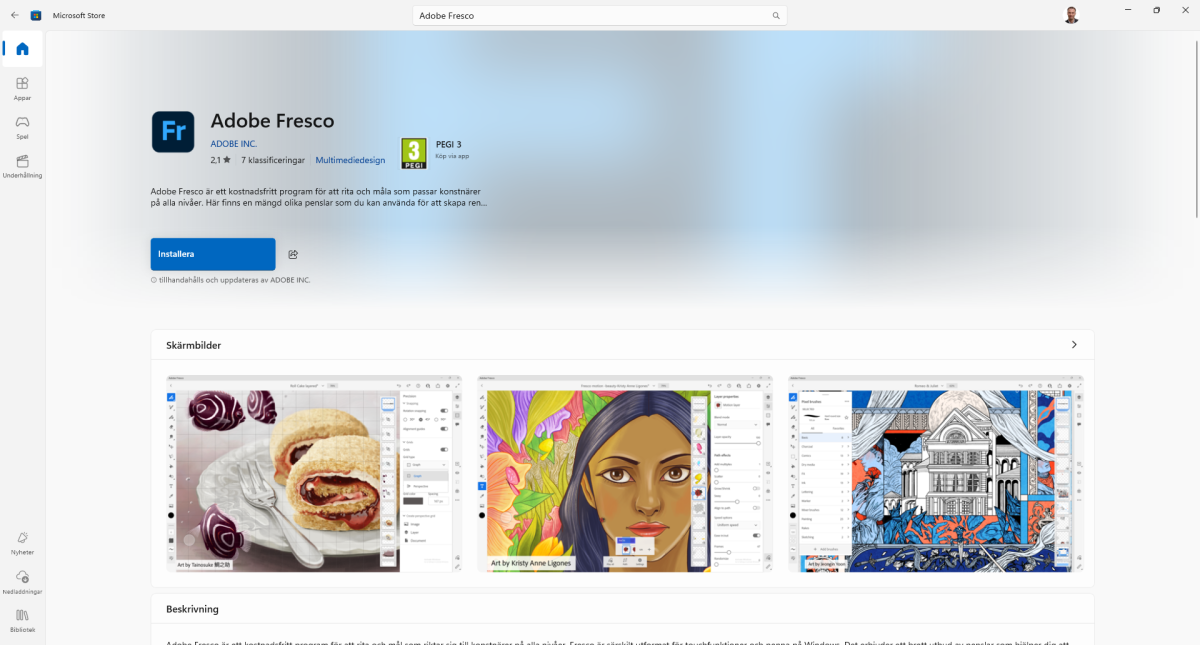The image size is (1200, 645).
Task: Open the user profile avatar
Action: [x=1071, y=15]
